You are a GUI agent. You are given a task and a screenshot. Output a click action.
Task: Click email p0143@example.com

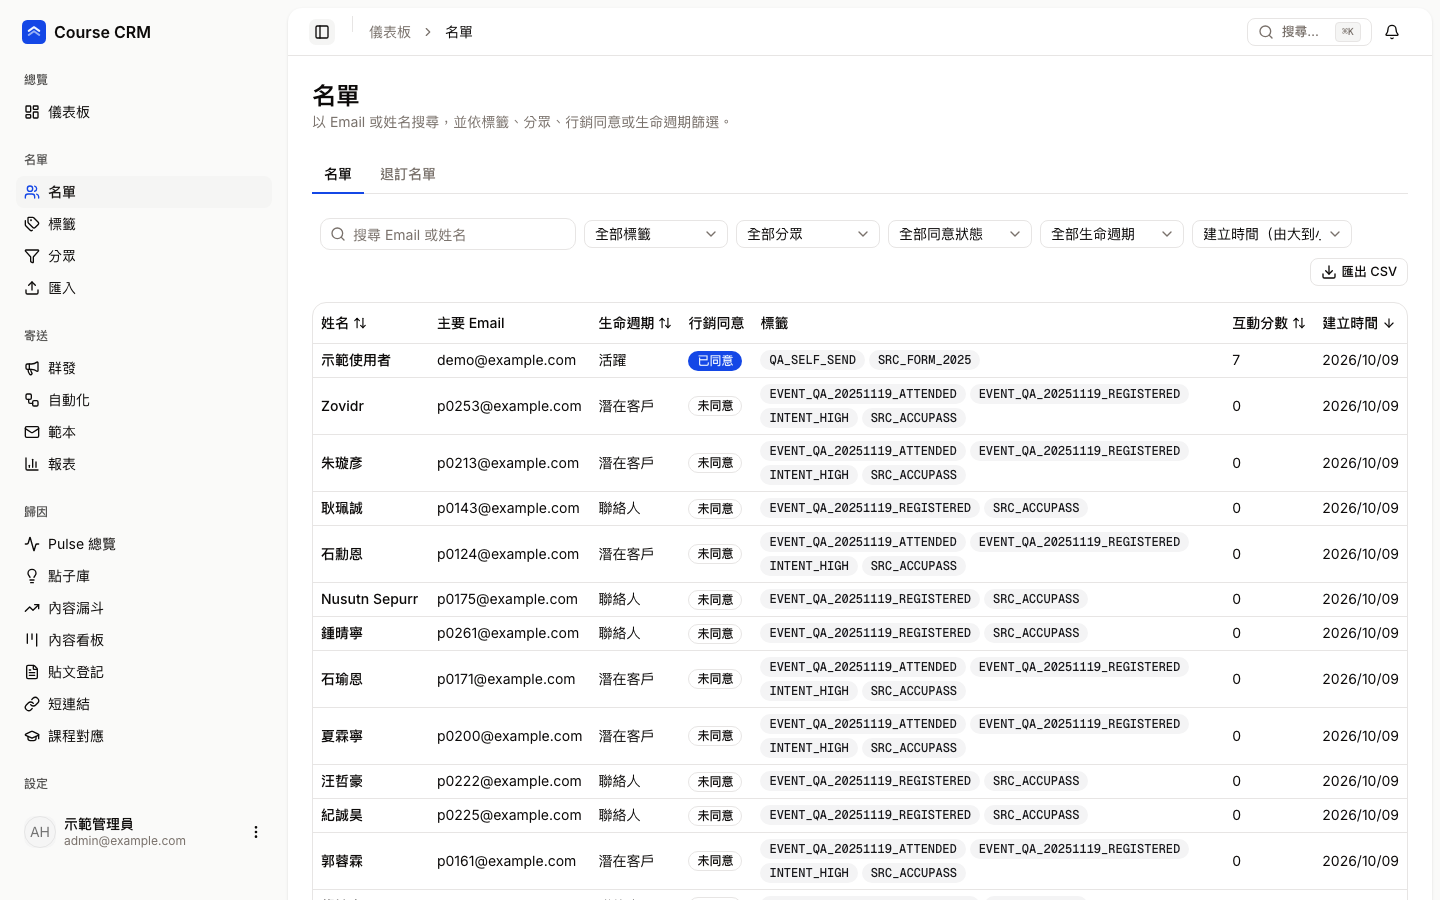(x=508, y=508)
